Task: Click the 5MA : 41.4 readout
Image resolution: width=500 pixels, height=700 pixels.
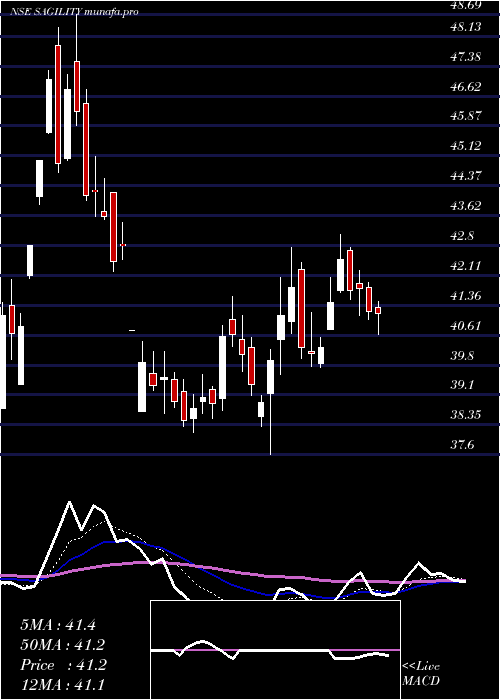Action: [58, 625]
